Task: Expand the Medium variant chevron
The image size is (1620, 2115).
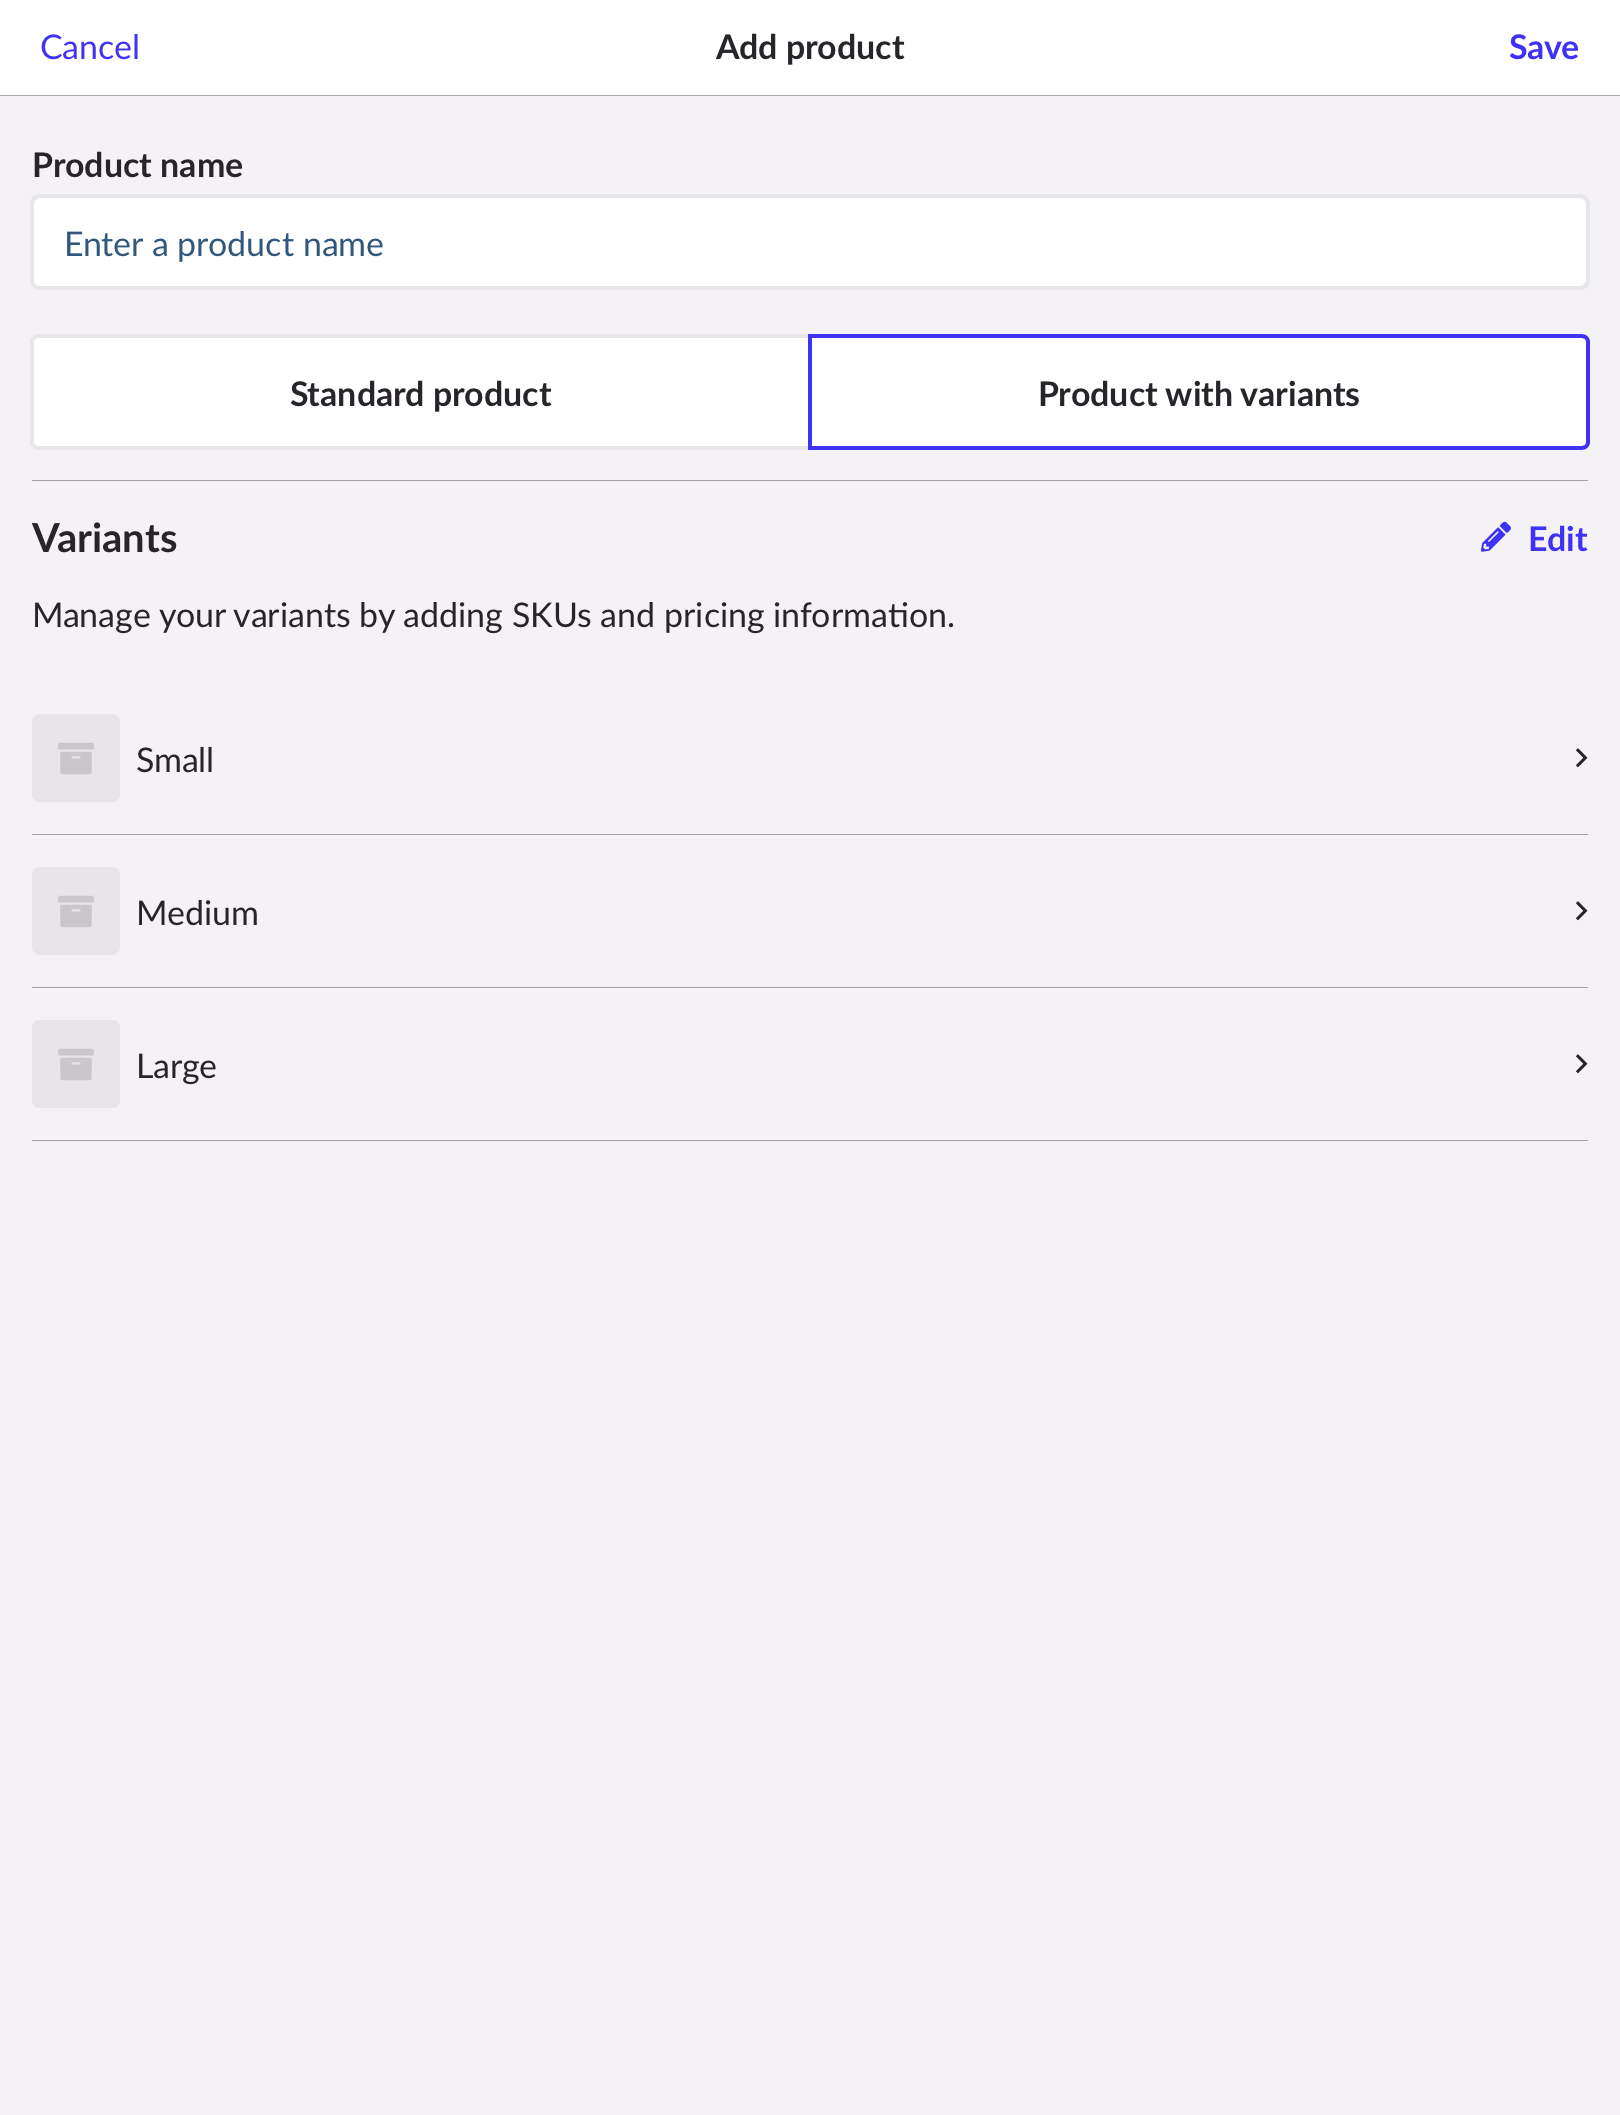Action: coord(1580,911)
